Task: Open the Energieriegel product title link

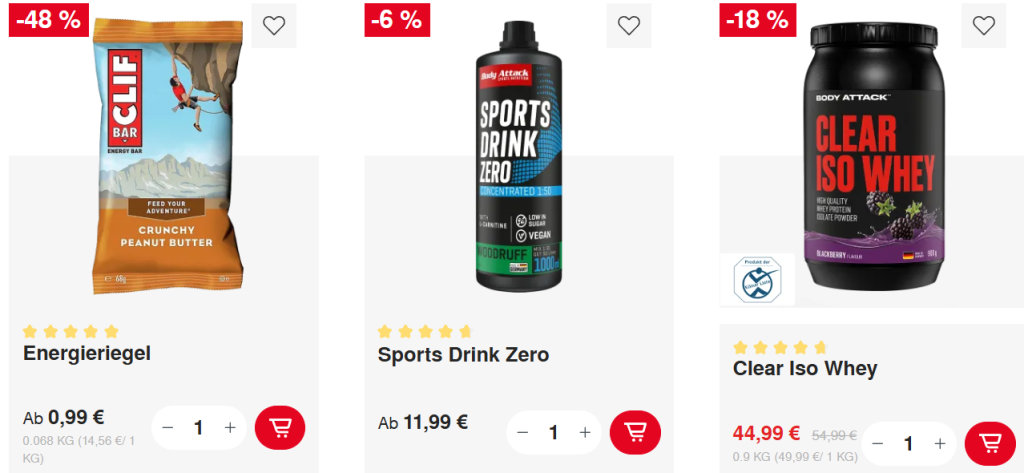Action: [x=87, y=353]
